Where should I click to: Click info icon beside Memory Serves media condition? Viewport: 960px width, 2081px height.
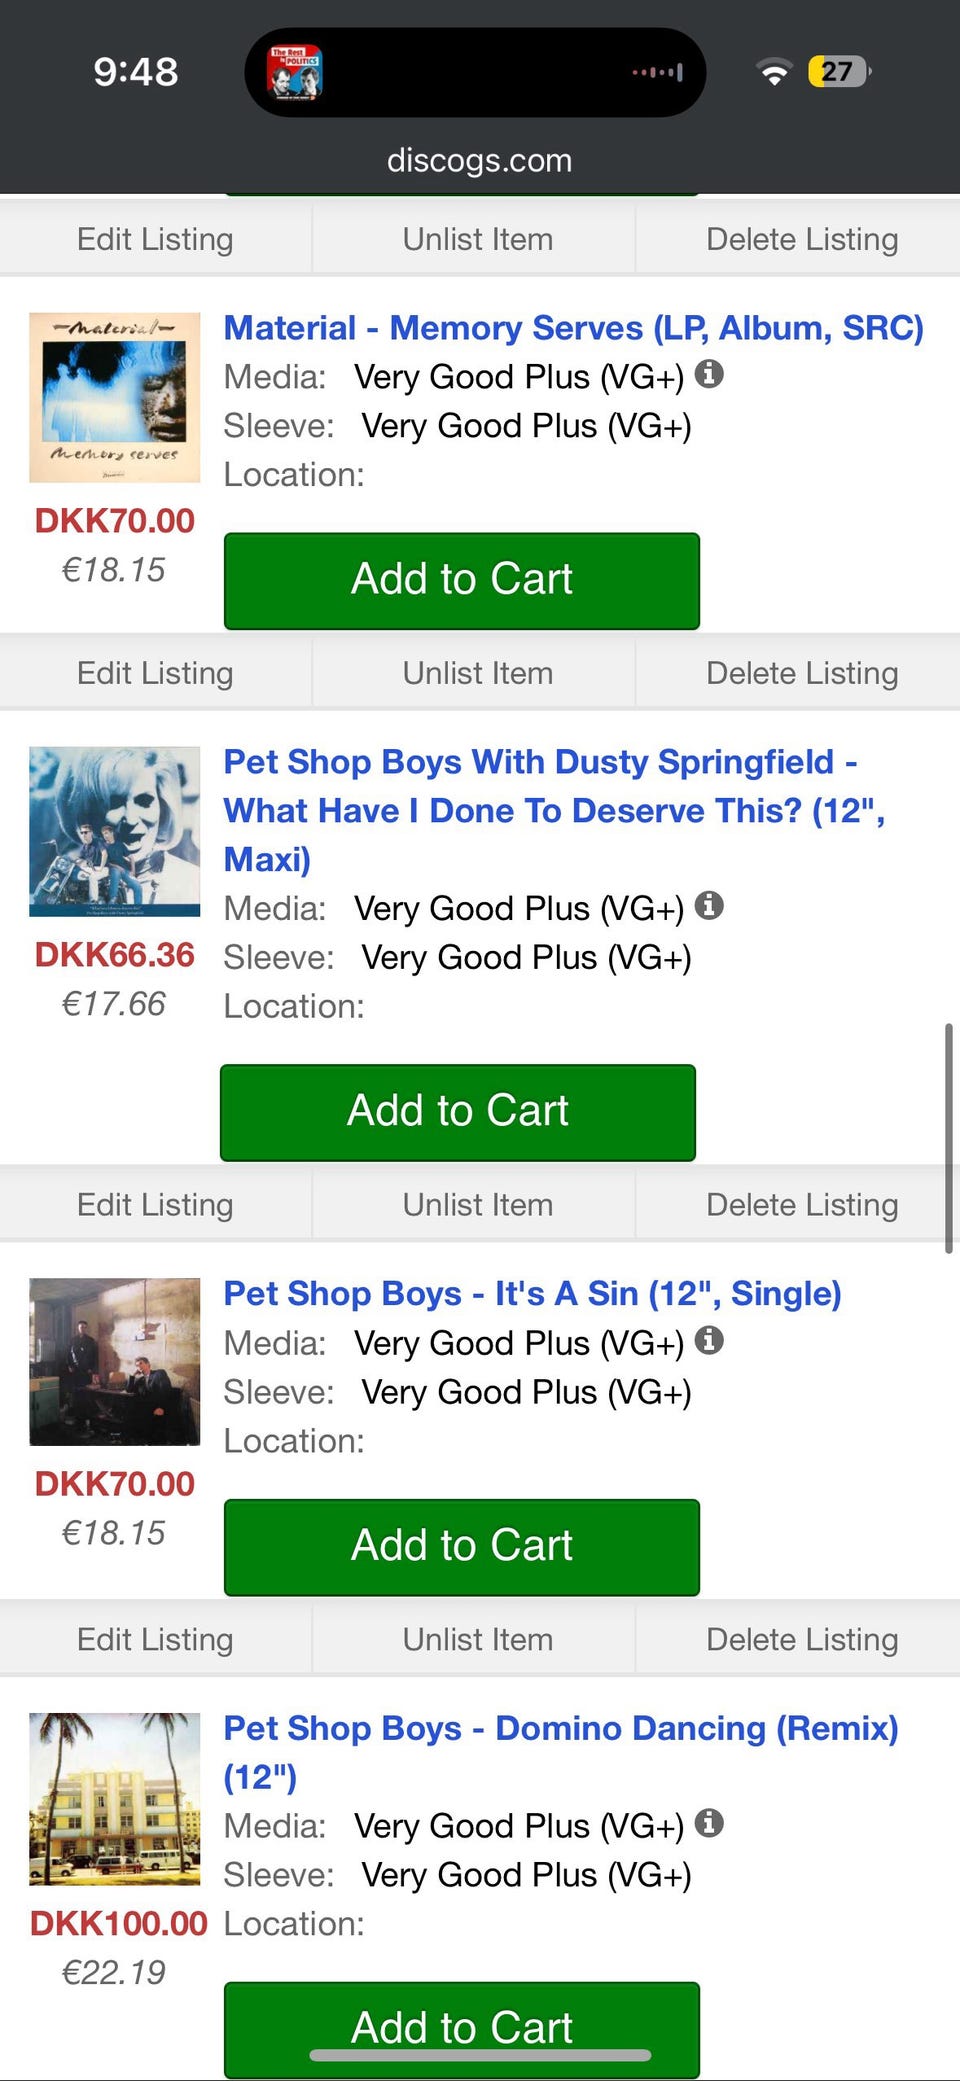[x=709, y=374]
